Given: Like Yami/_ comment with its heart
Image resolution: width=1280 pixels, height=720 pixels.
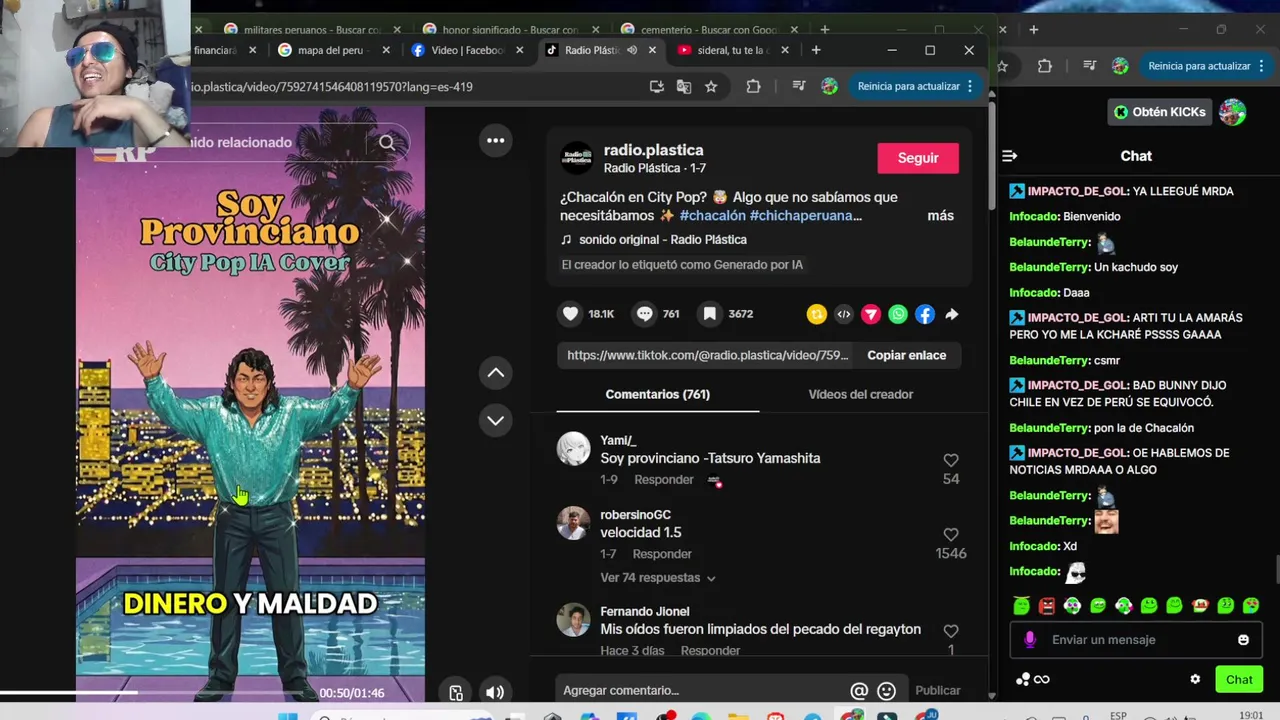Looking at the screenshot, I should pos(951,460).
